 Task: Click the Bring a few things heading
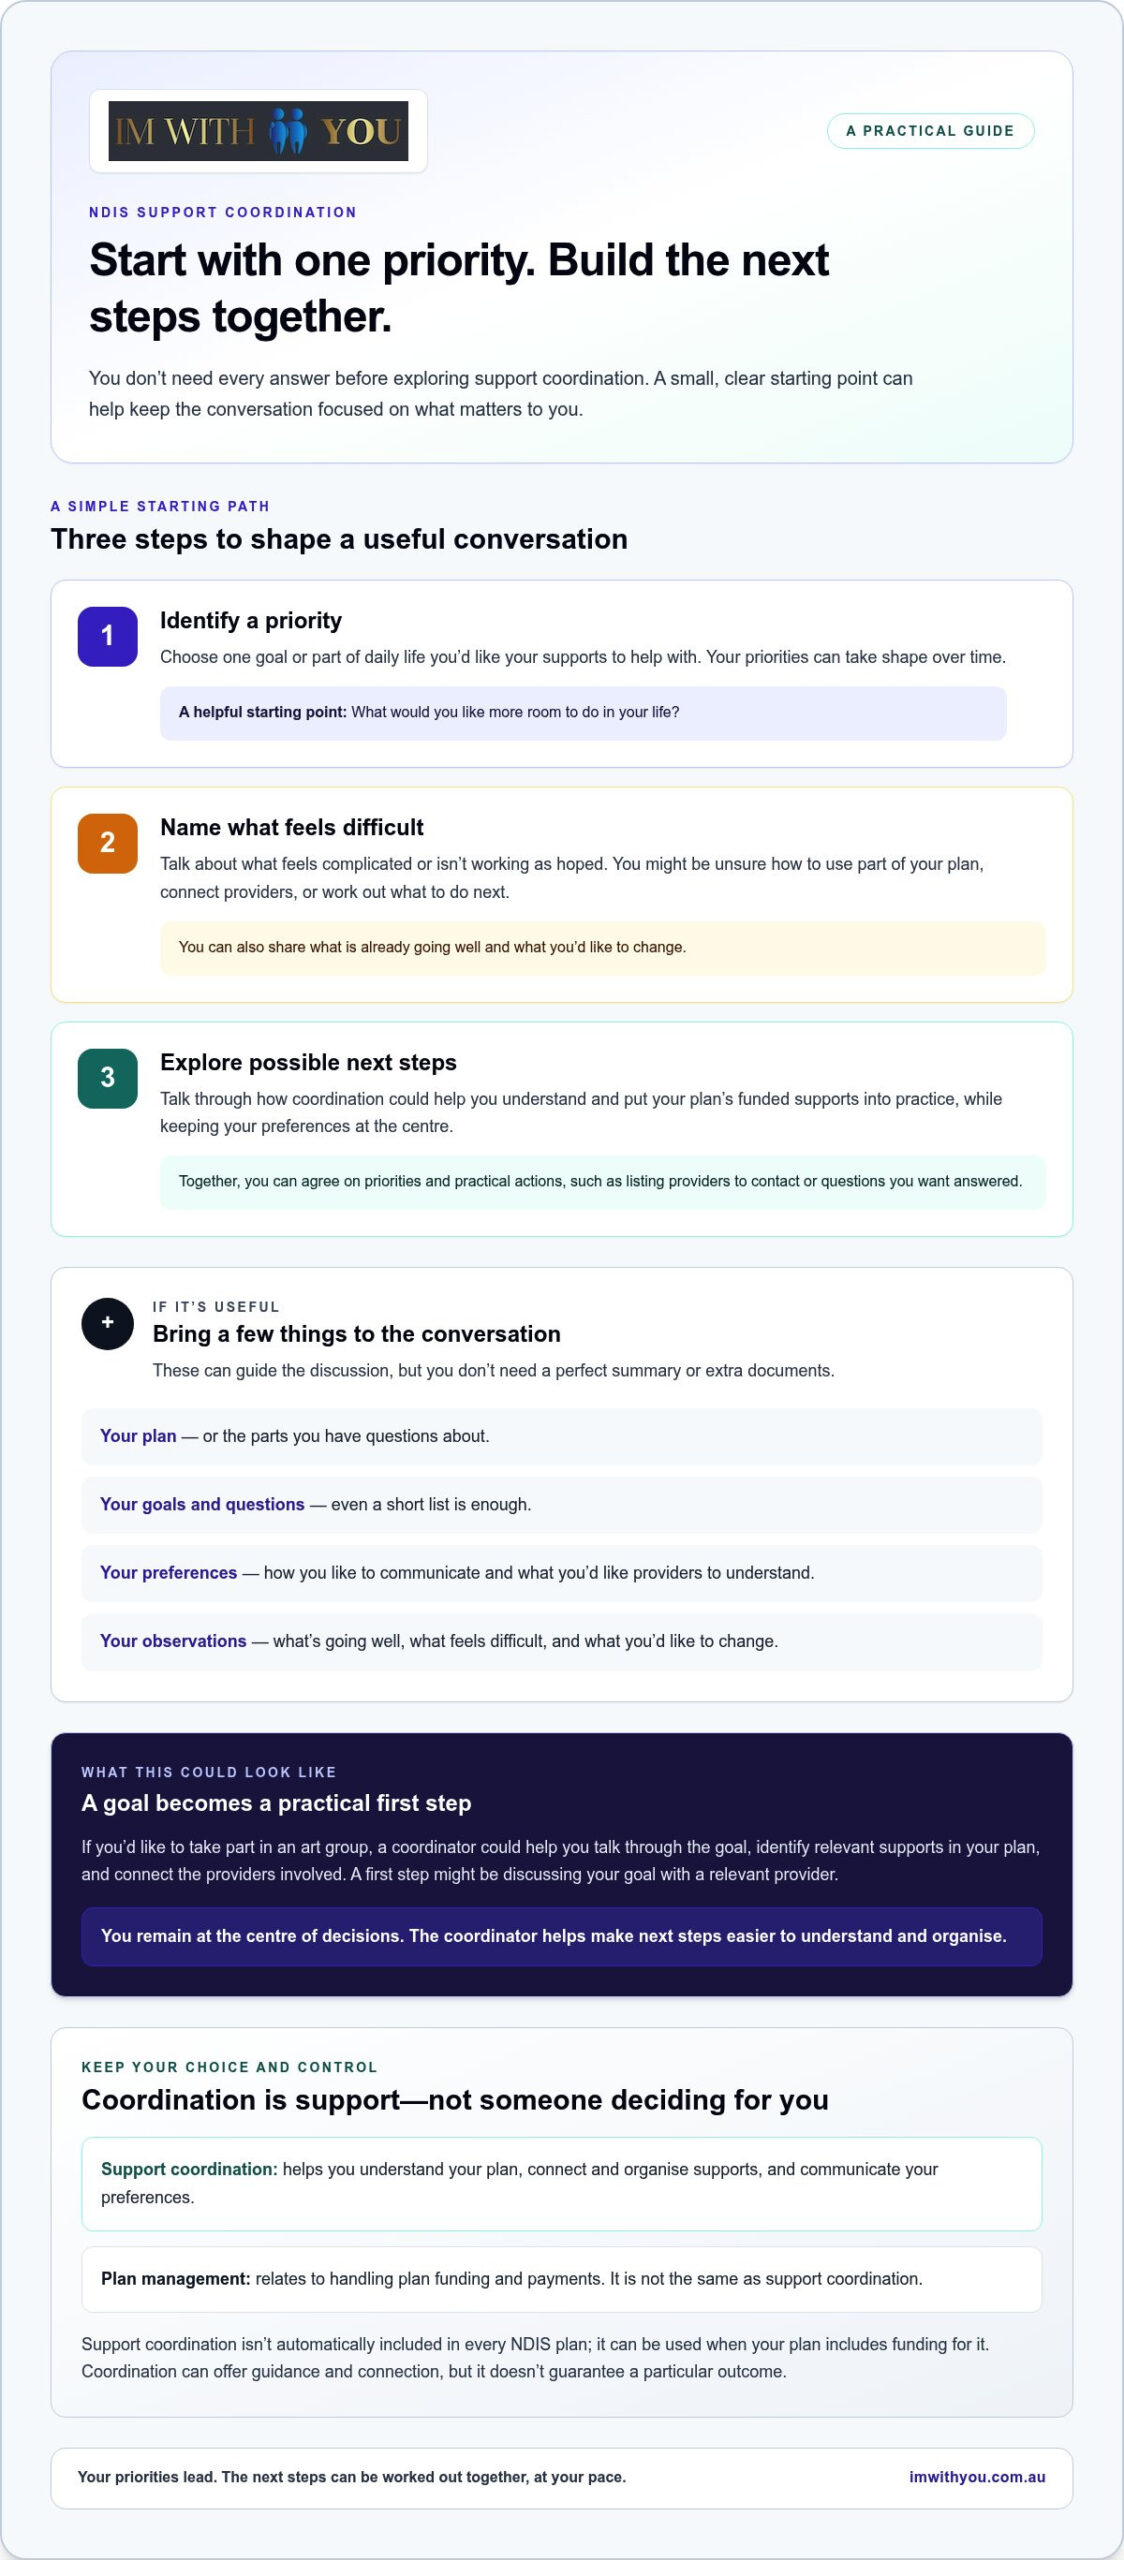(356, 1334)
